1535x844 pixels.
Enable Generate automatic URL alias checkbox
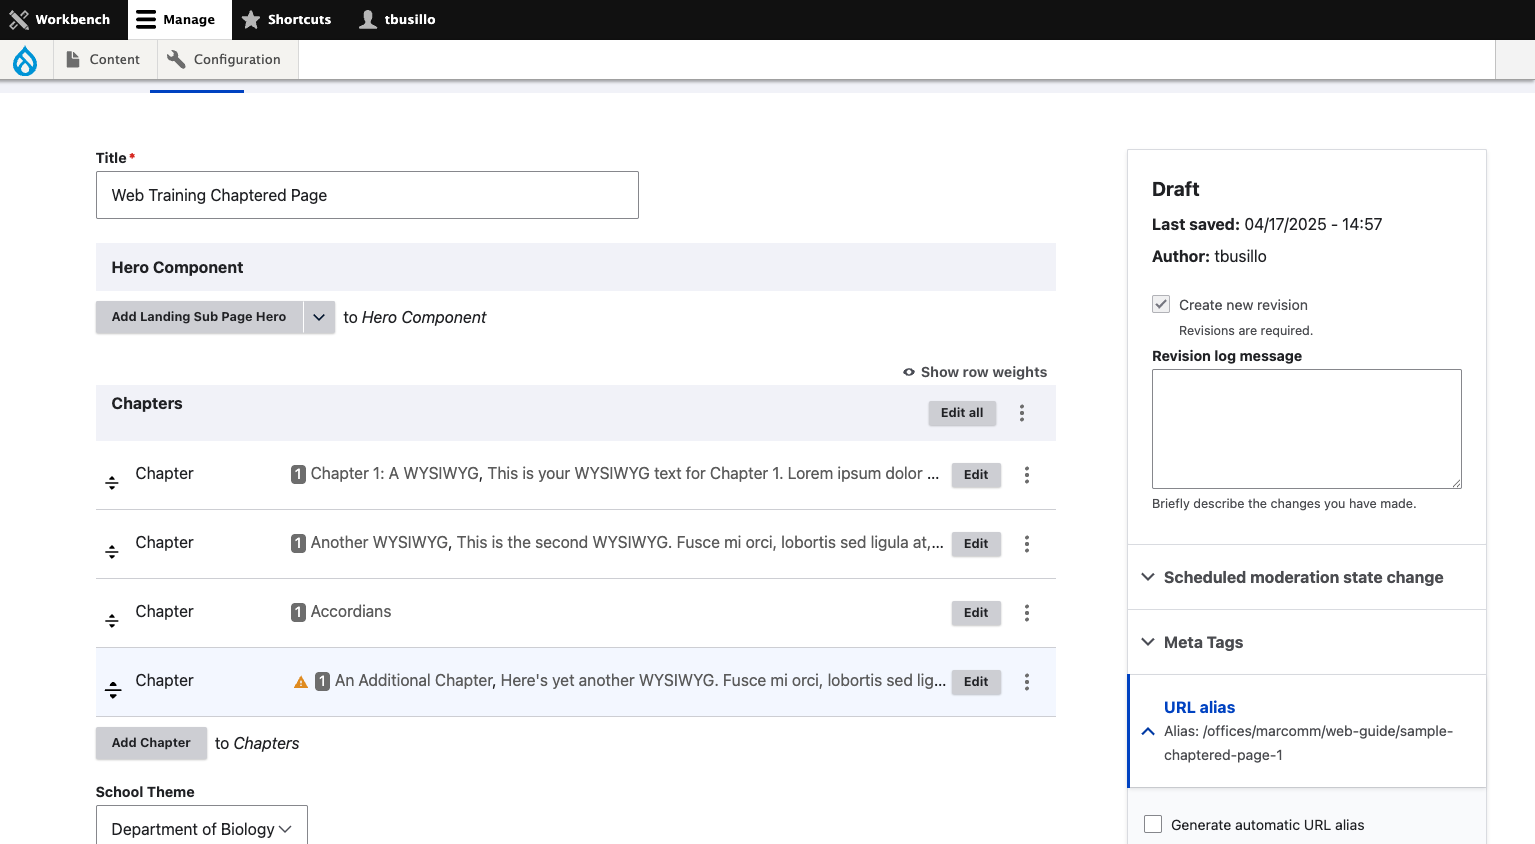(x=1153, y=824)
